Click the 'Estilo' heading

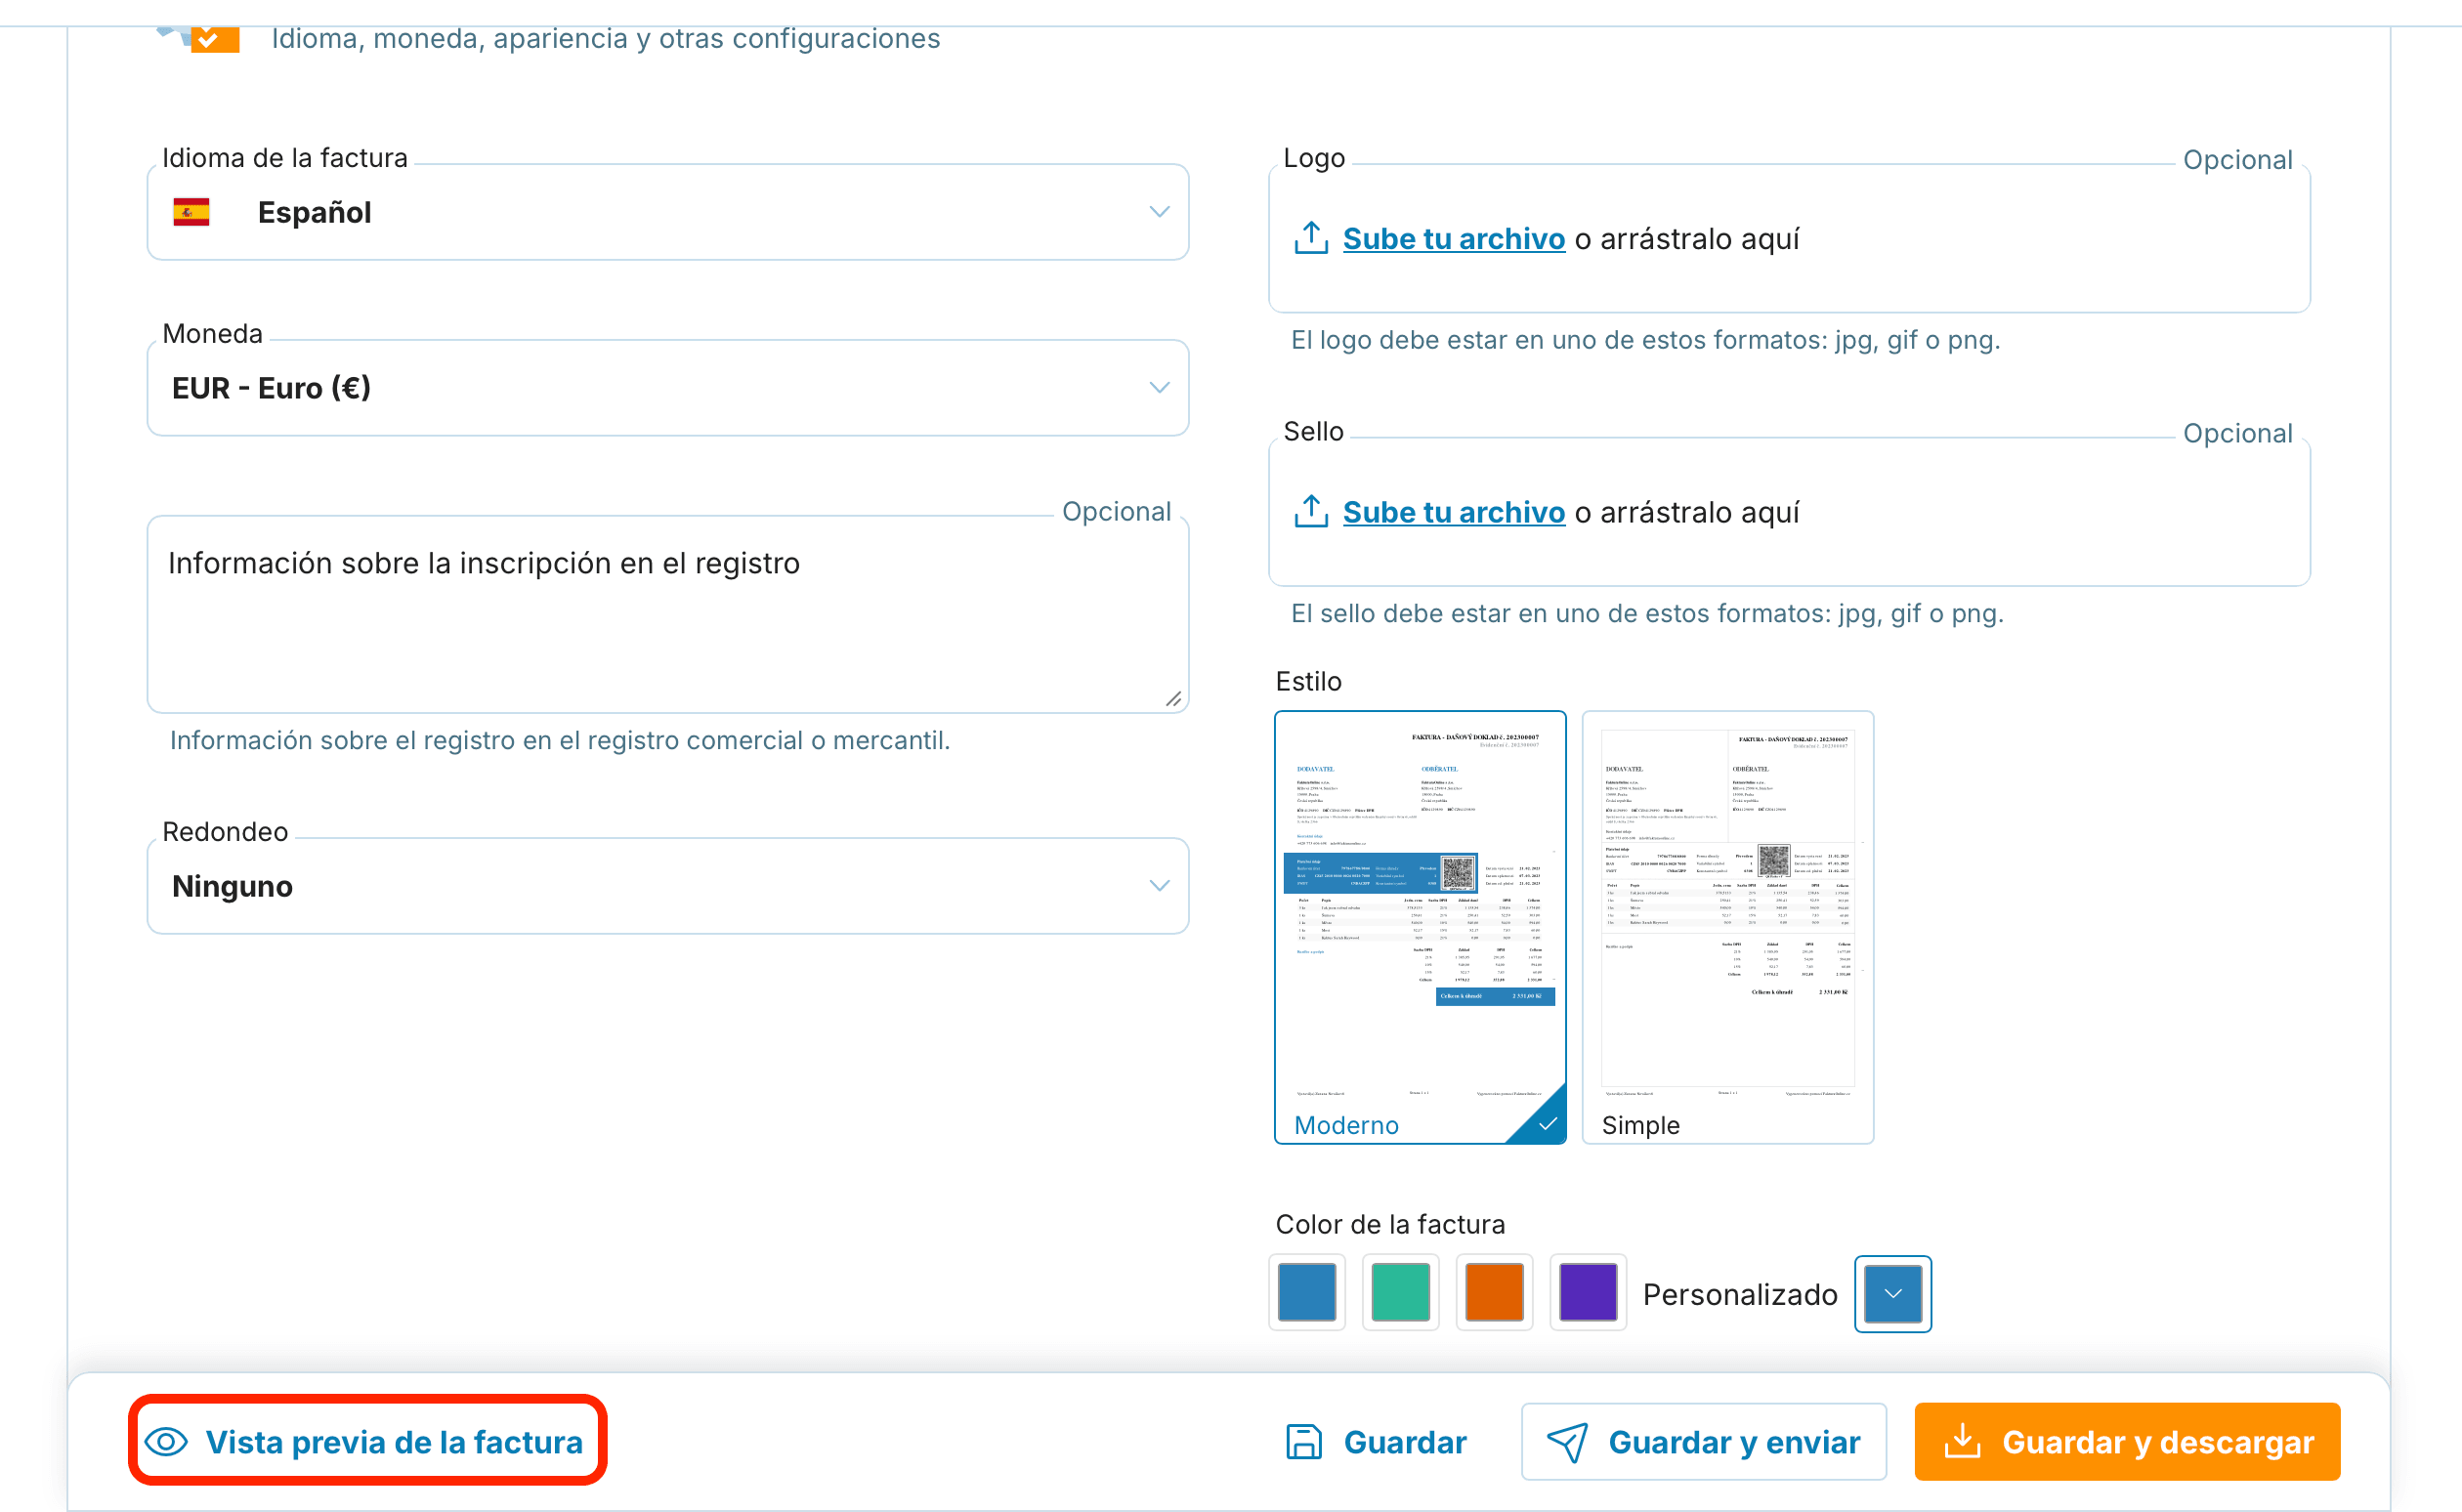(x=1308, y=682)
